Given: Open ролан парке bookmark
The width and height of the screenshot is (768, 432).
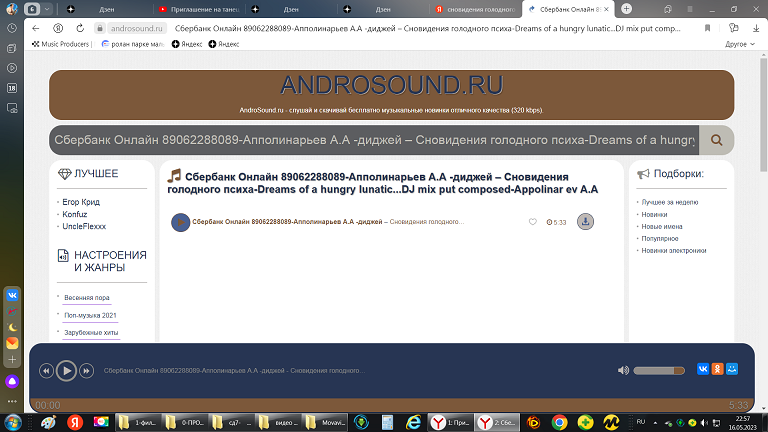Looking at the screenshot, I should tap(132, 44).
